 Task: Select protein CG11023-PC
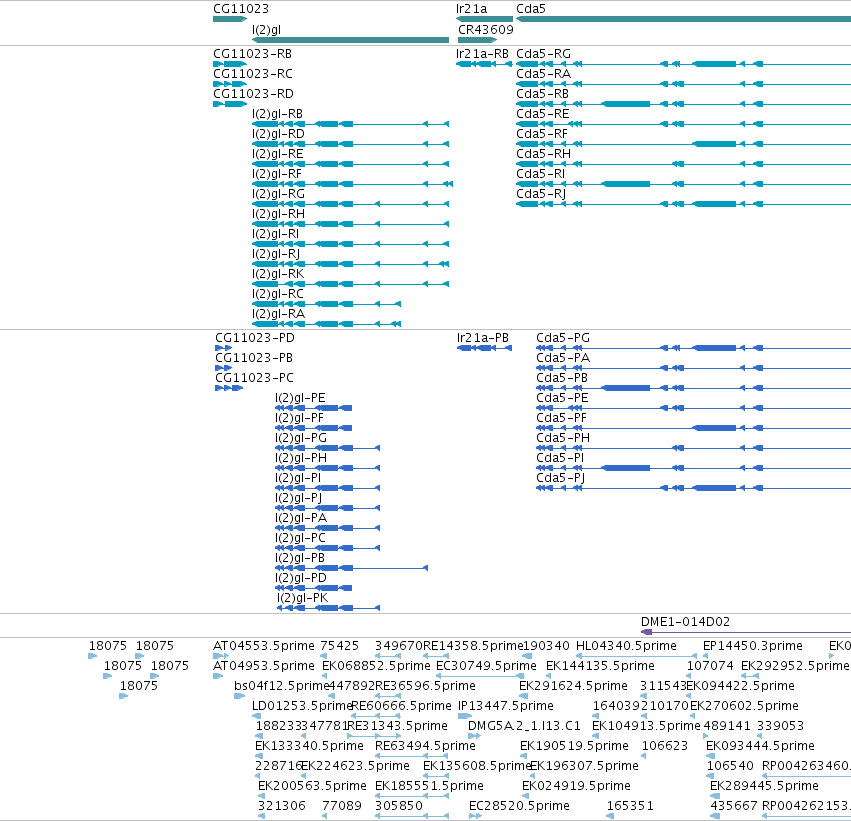[x=254, y=378]
